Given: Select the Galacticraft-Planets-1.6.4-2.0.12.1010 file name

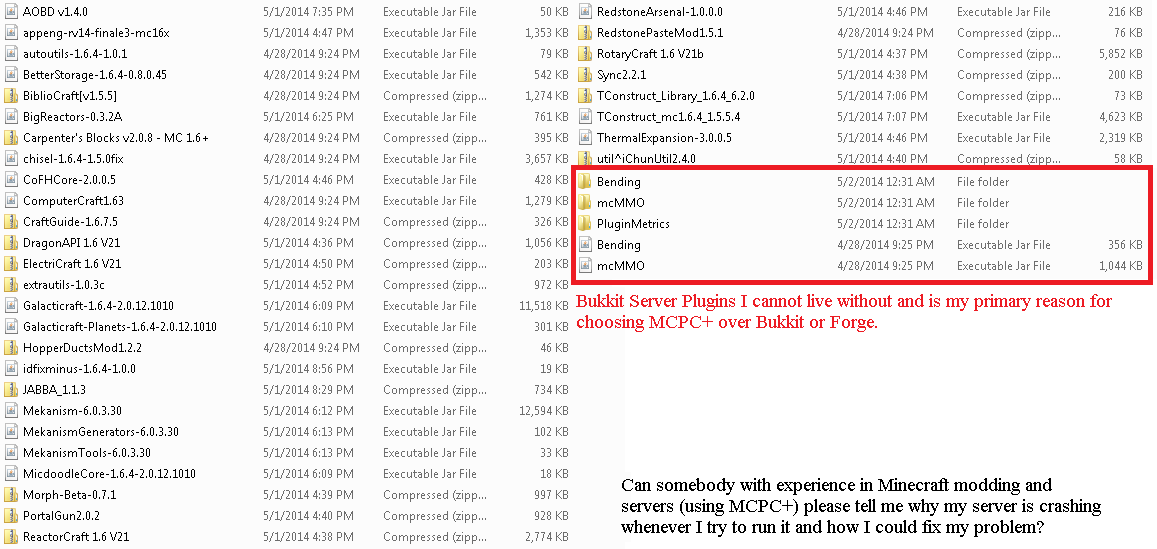Looking at the screenshot, I should (120, 327).
